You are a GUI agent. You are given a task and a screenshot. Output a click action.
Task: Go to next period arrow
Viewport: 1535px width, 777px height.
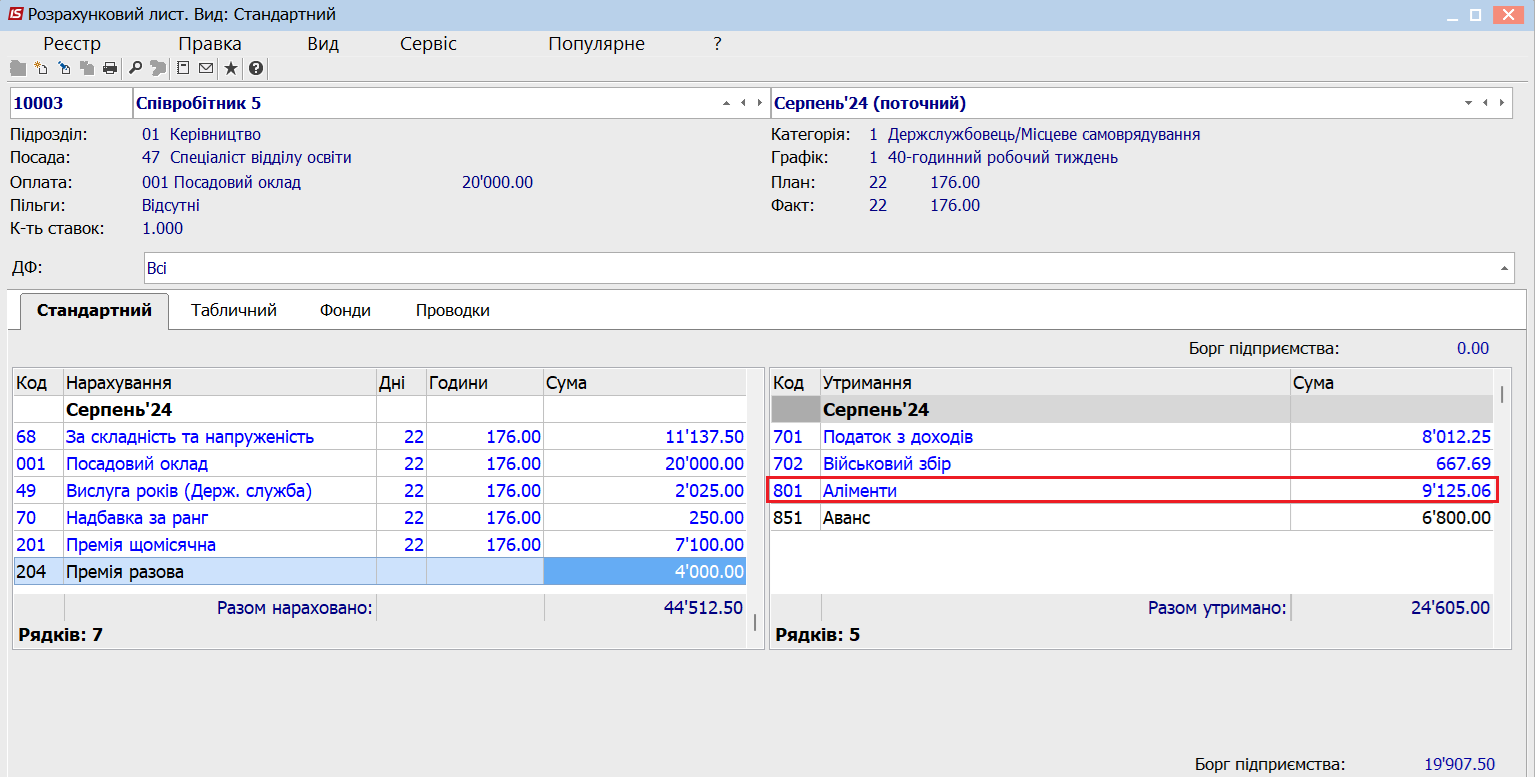tap(1502, 103)
